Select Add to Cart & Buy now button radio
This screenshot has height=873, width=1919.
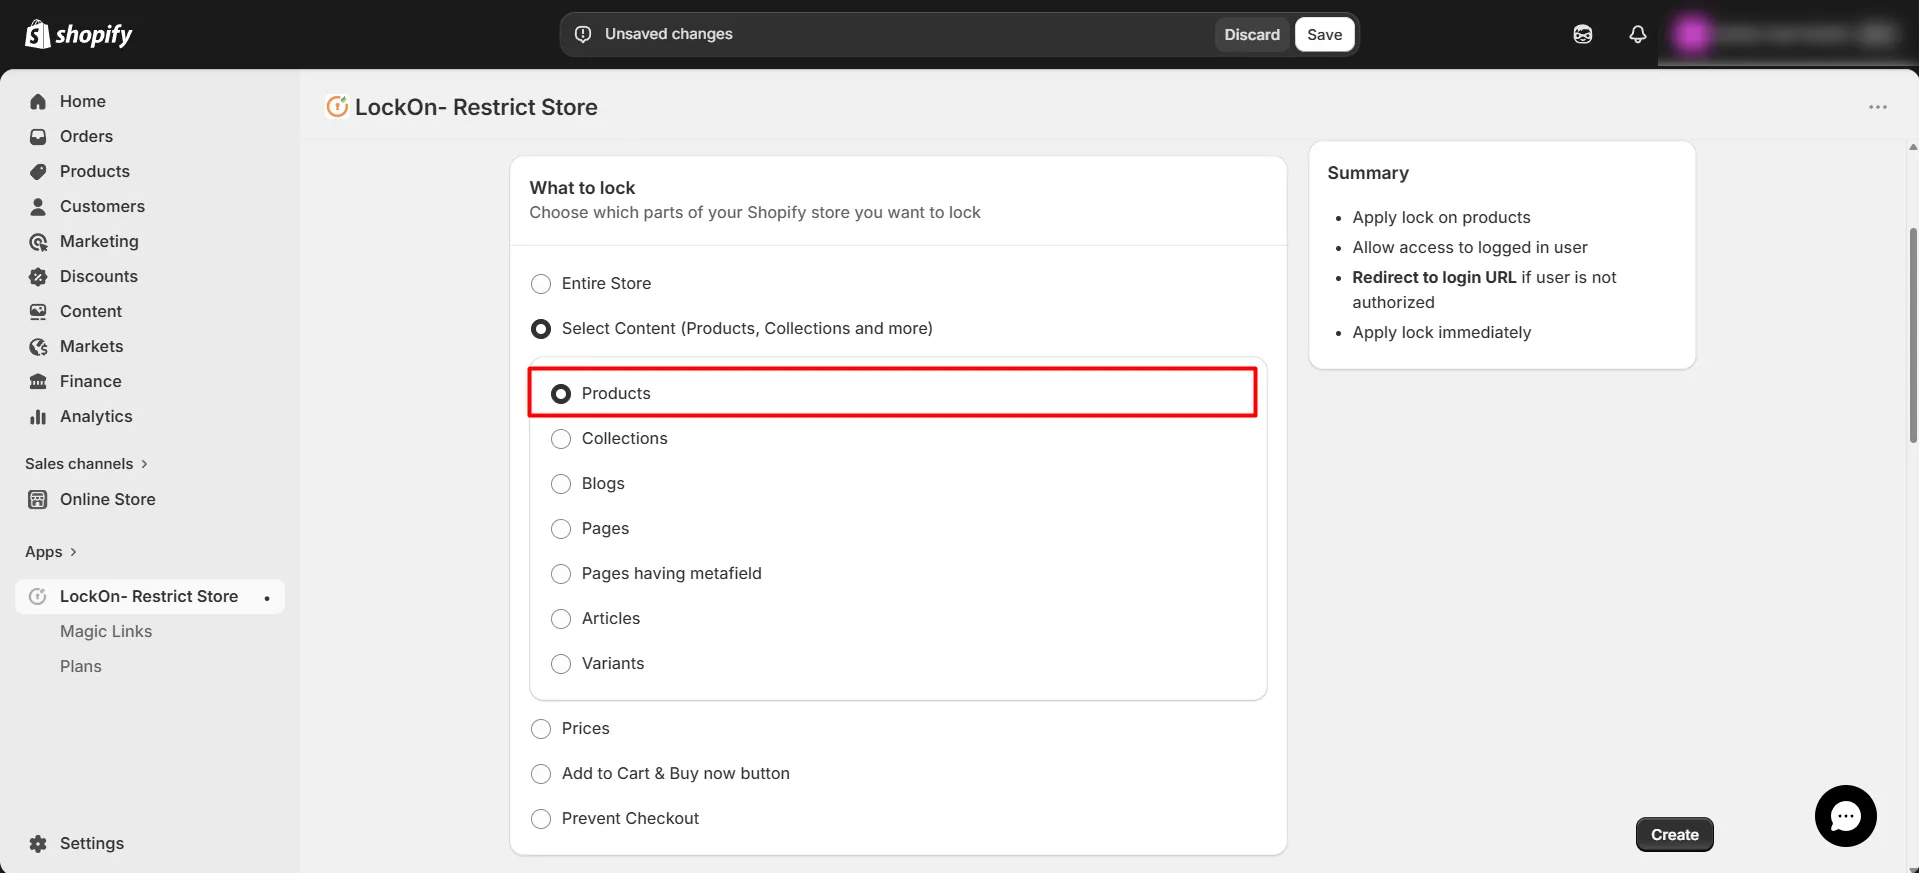click(541, 774)
